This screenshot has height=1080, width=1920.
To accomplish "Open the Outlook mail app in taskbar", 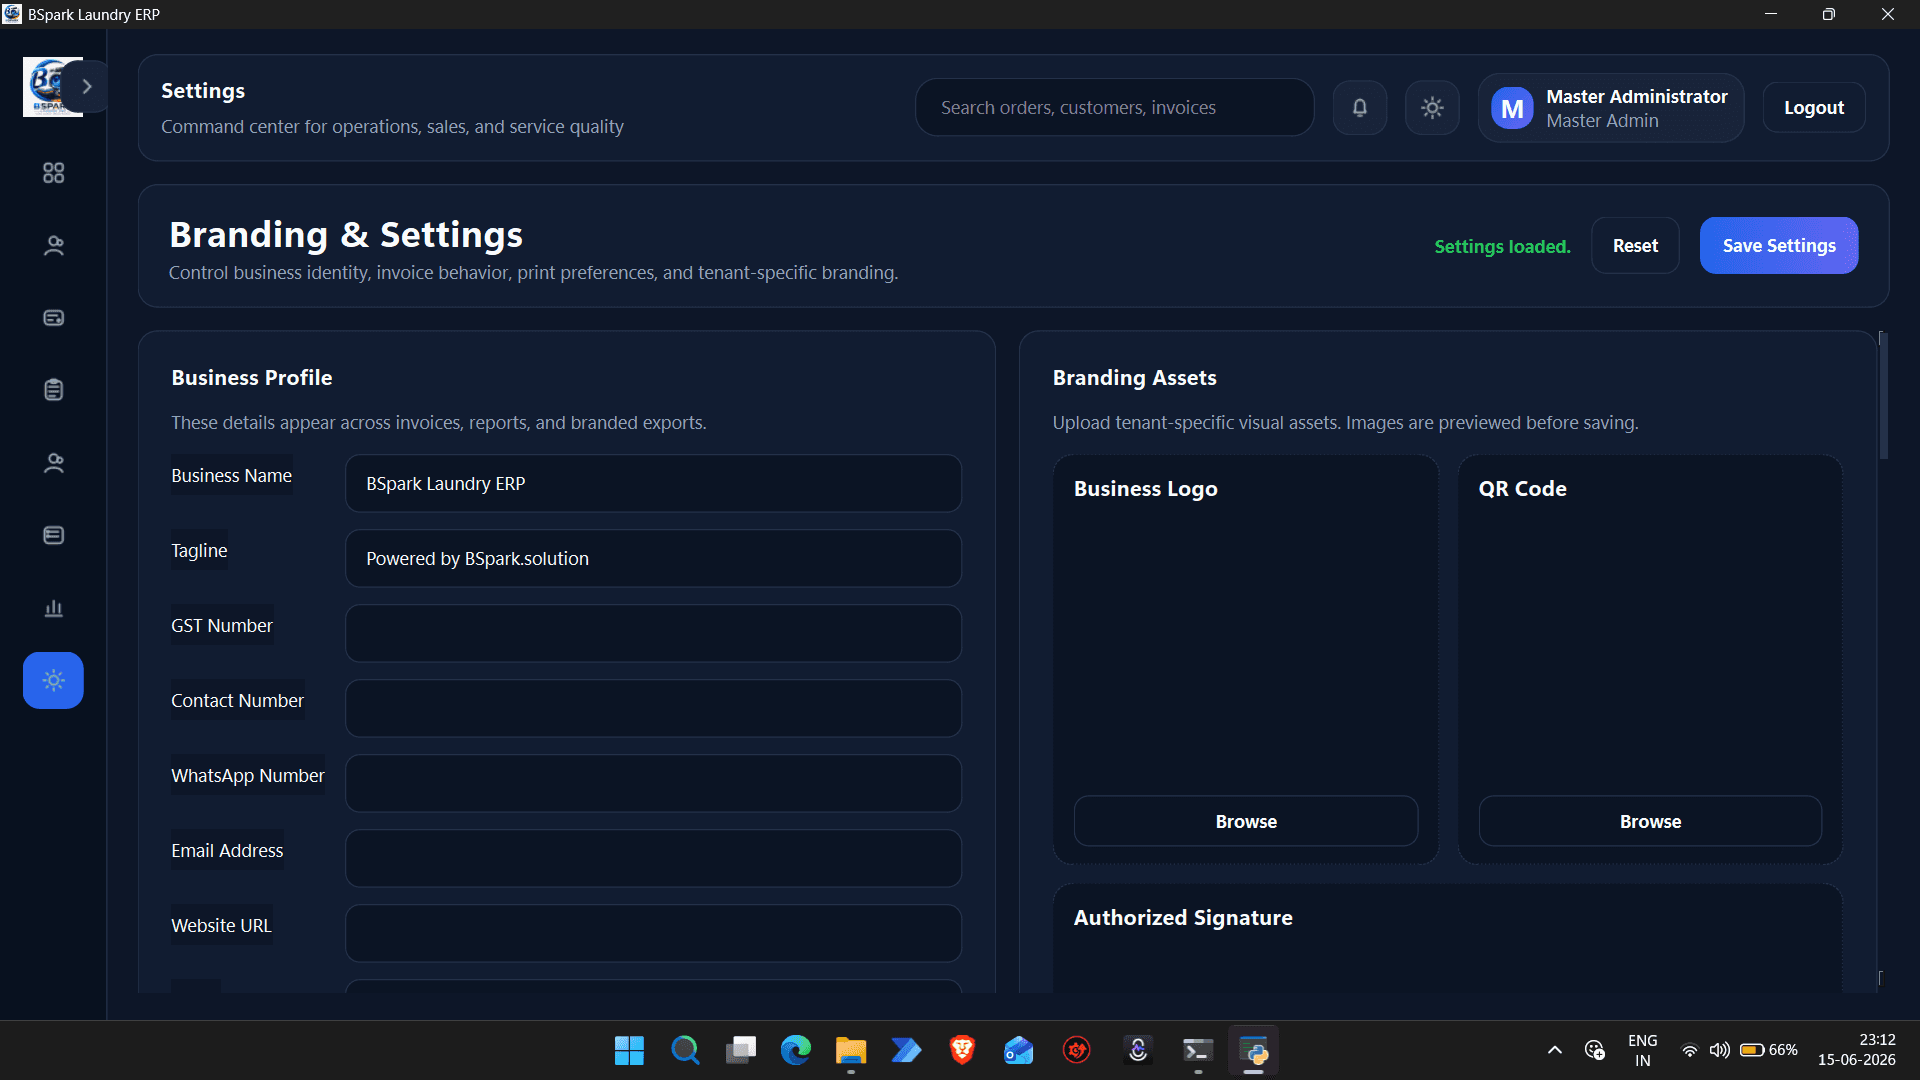I will pos(1019,1051).
